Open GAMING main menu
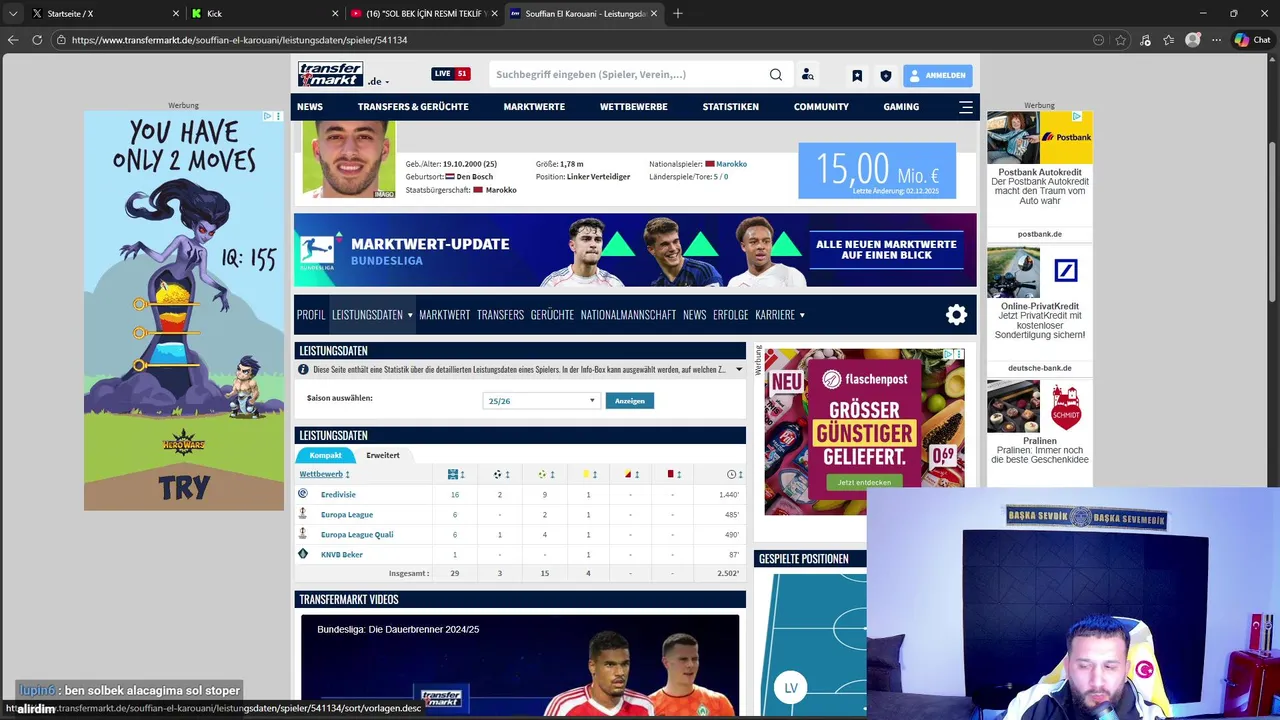 (901, 107)
